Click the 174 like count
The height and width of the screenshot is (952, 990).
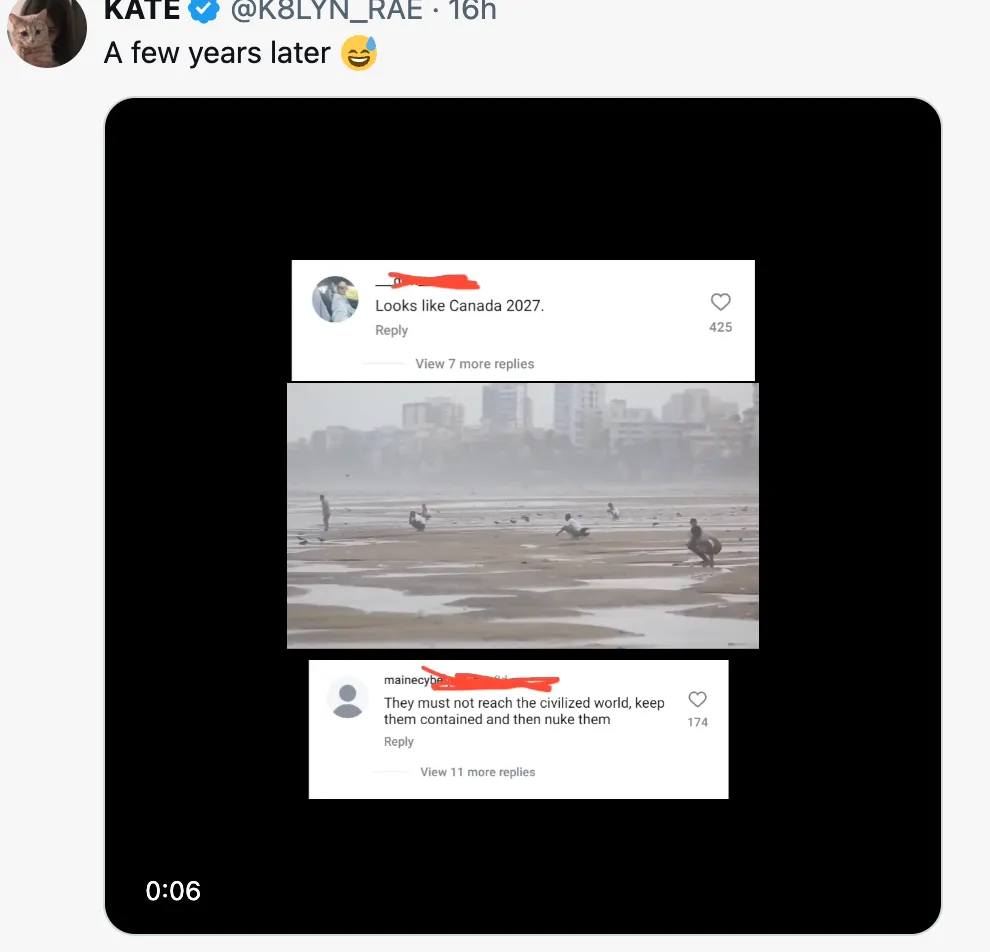(697, 722)
